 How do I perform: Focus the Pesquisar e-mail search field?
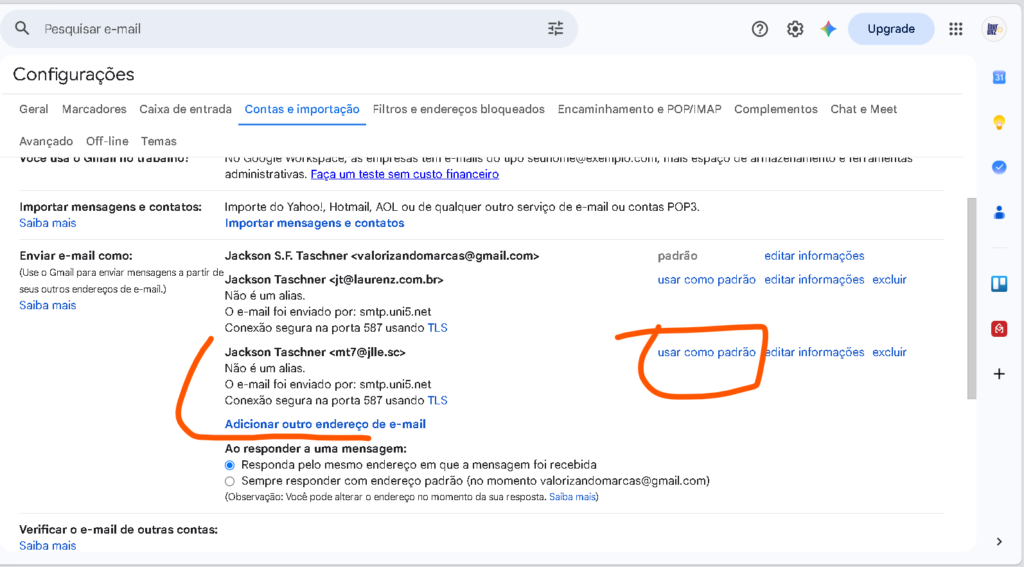coord(287,29)
